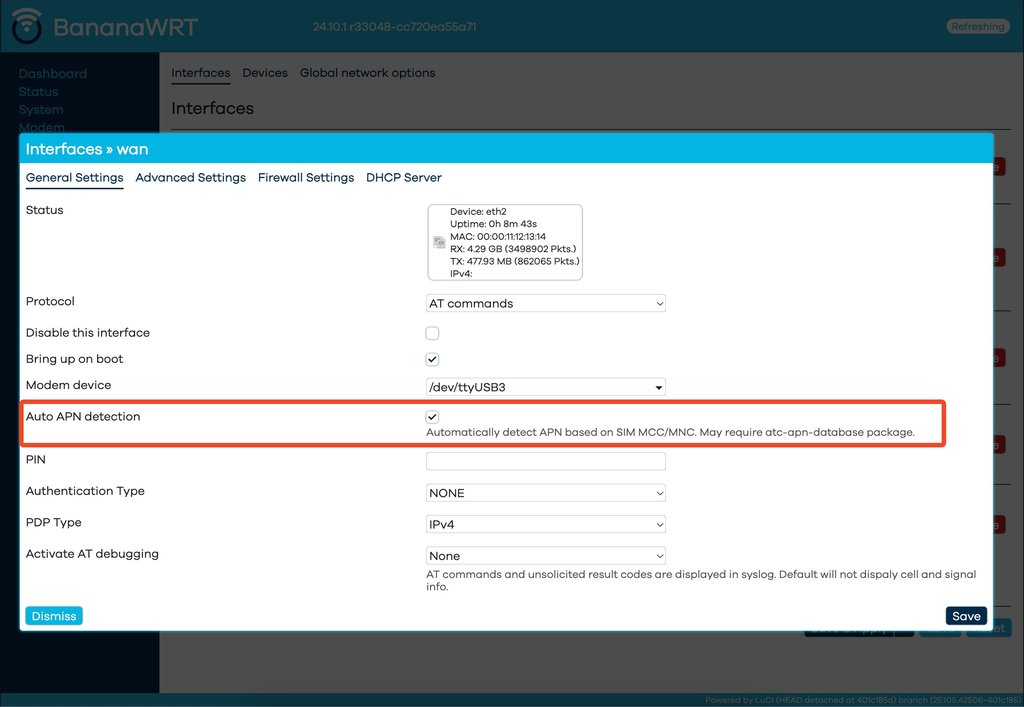This screenshot has width=1024, height=707.
Task: Open the Devices tab
Action: pyautogui.click(x=265, y=73)
